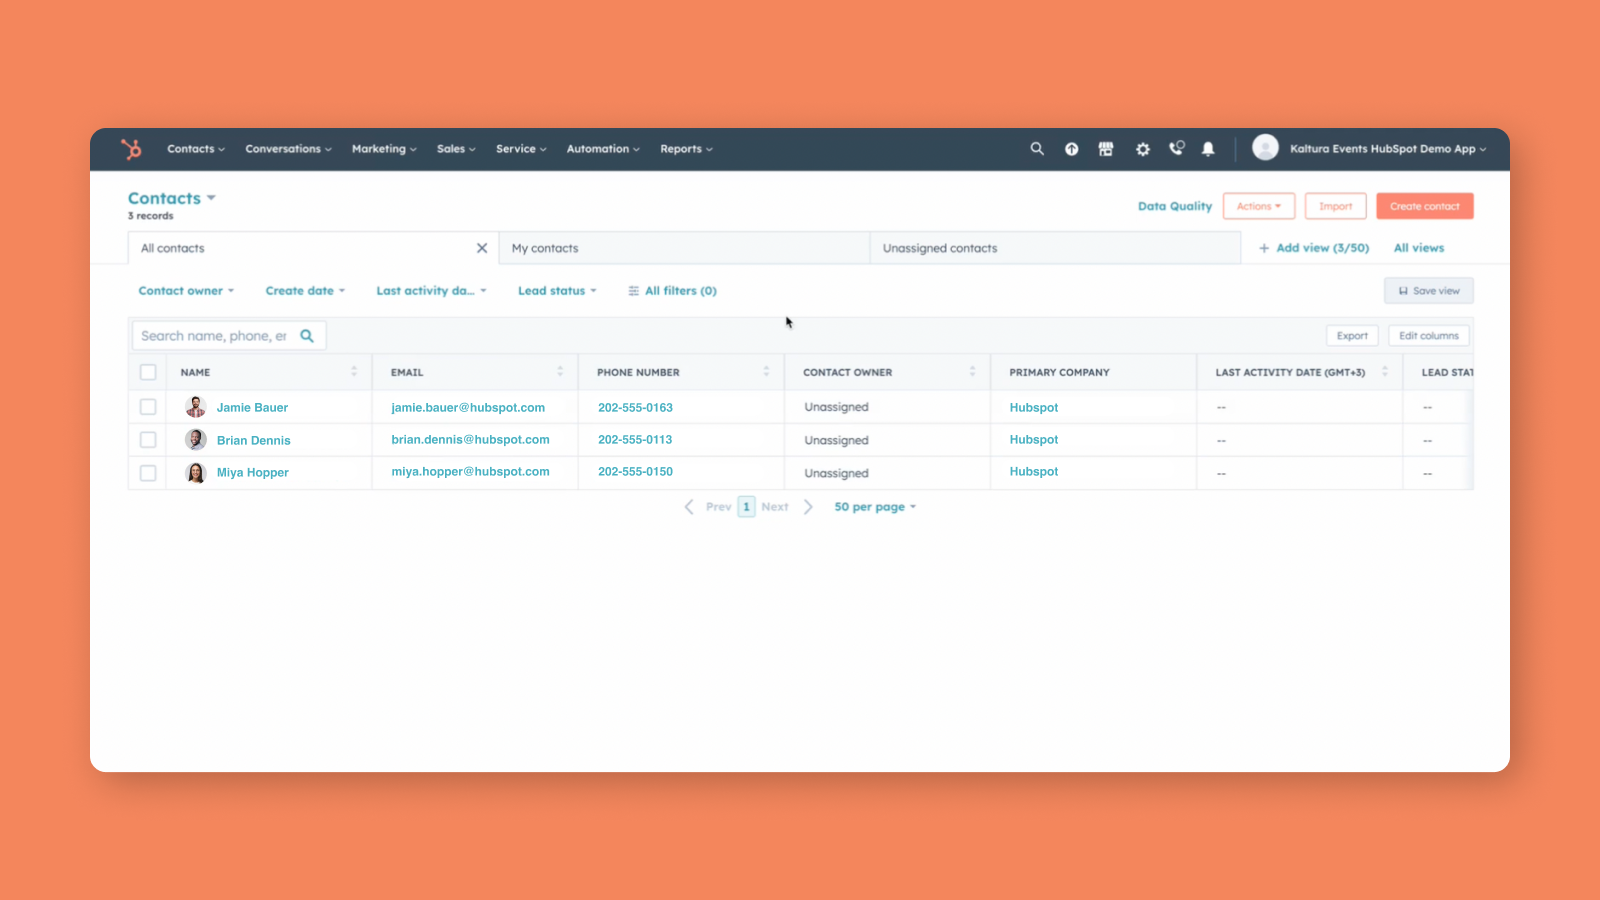The height and width of the screenshot is (900, 1600).
Task: Open the Marketing menu
Action: tap(384, 149)
